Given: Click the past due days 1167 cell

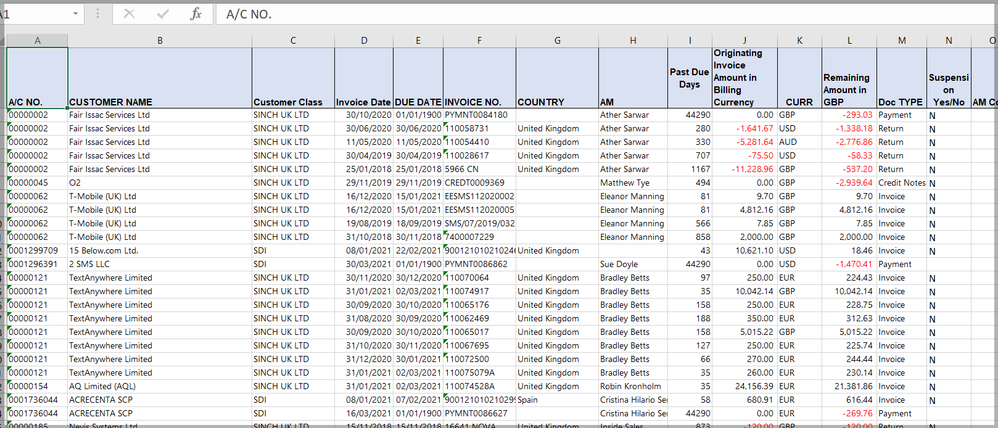Looking at the screenshot, I should [x=690, y=169].
